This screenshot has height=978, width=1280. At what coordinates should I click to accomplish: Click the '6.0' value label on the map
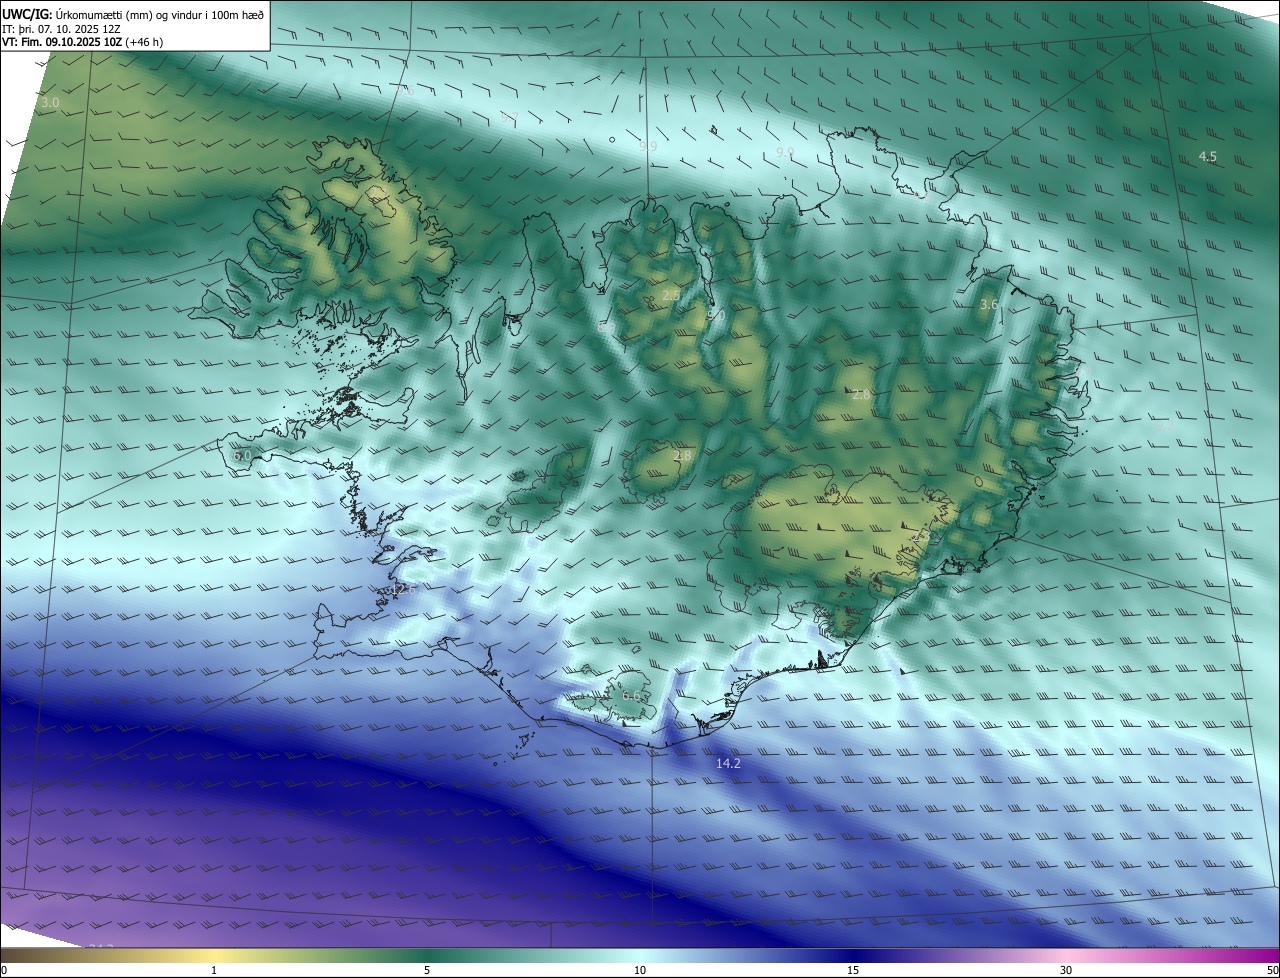pos(242,456)
